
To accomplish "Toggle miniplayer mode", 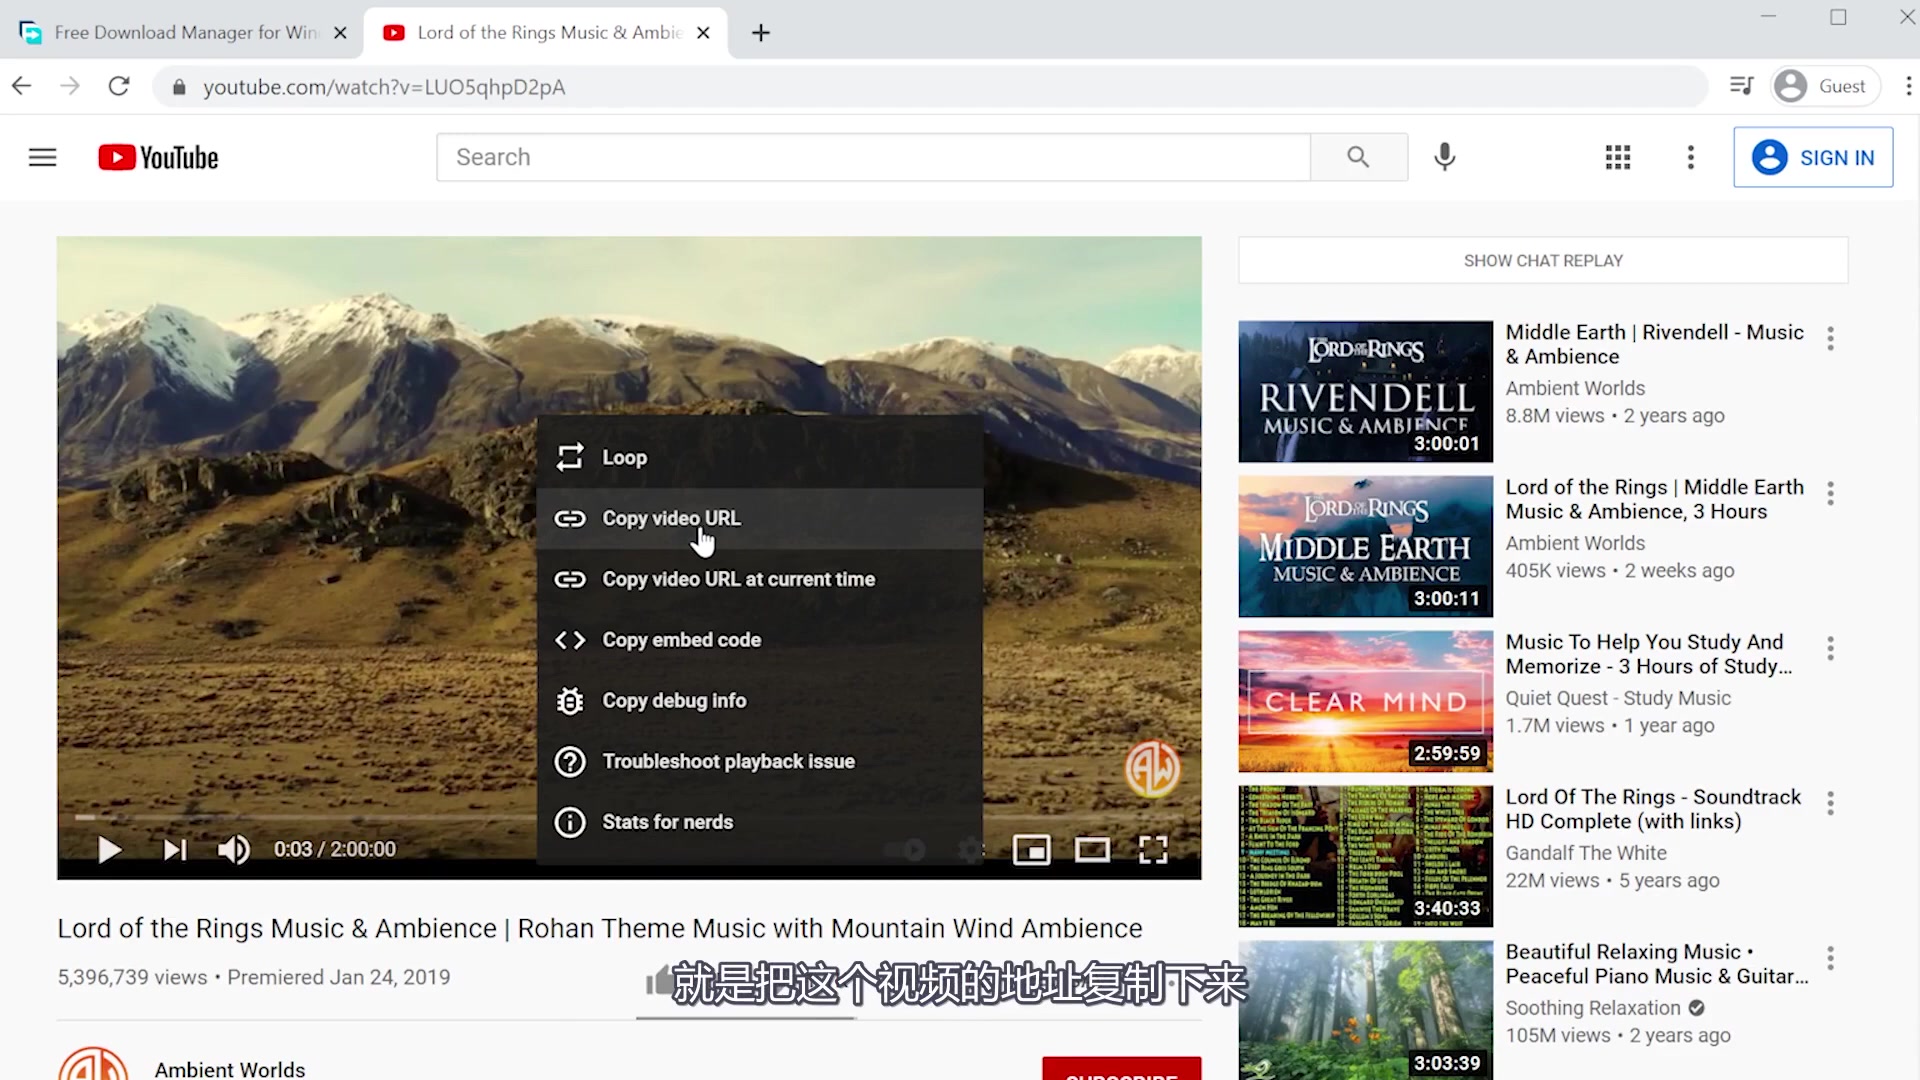I will pos(1031,850).
